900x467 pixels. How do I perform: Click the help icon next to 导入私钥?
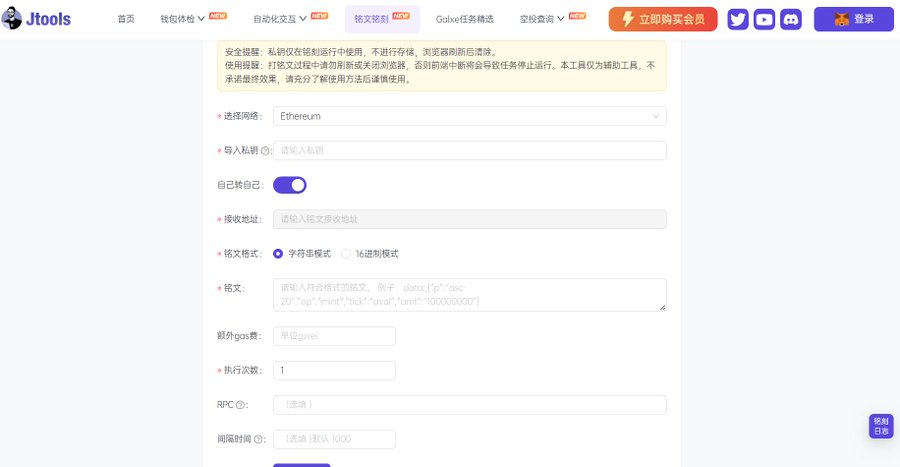(265, 151)
